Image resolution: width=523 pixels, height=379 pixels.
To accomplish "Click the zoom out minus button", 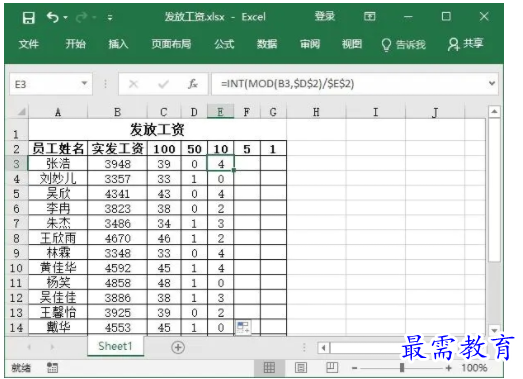I will [x=355, y=368].
